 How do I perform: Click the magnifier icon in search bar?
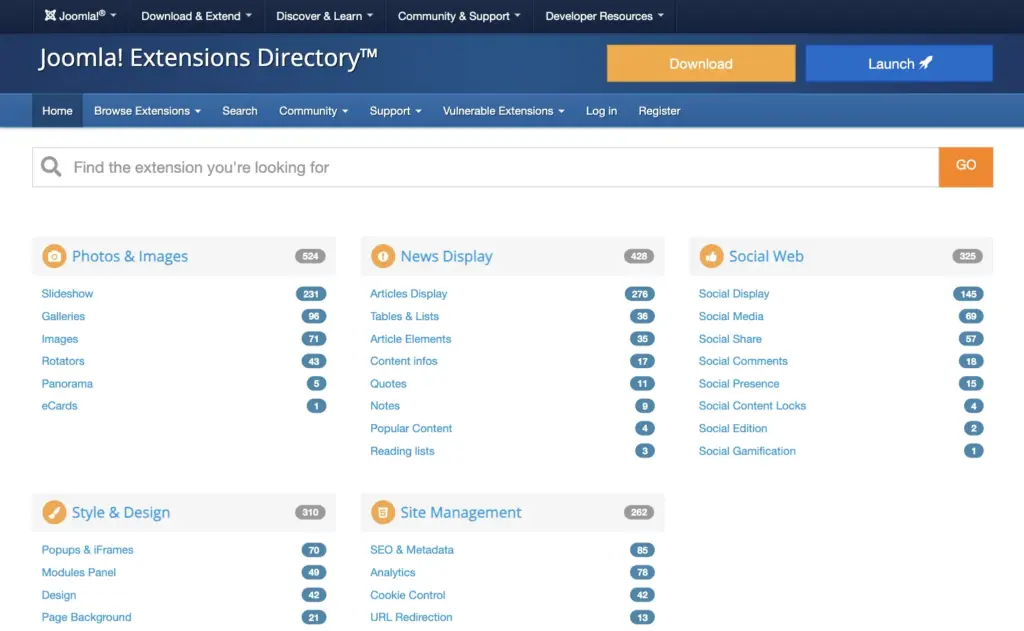pyautogui.click(x=51, y=167)
